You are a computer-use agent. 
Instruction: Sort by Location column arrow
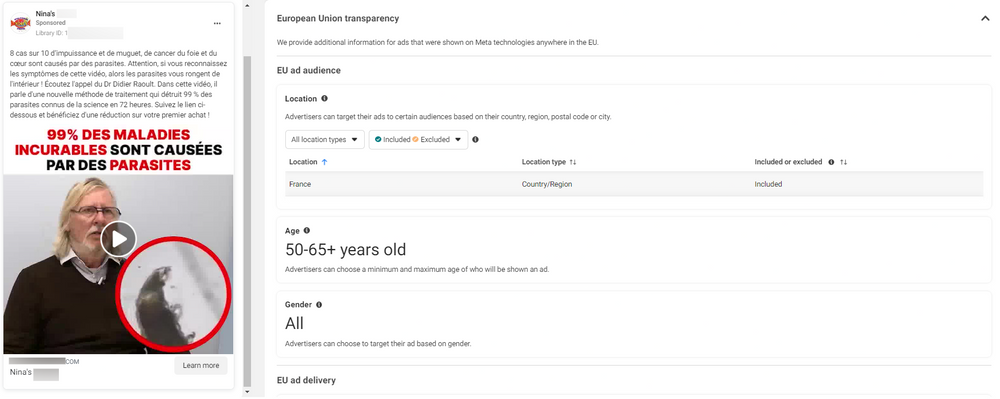[325, 163]
